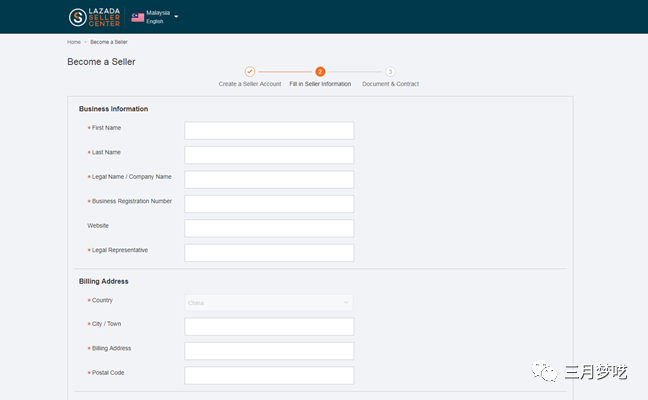Click the Website input field
648x400 pixels.
[x=269, y=228]
